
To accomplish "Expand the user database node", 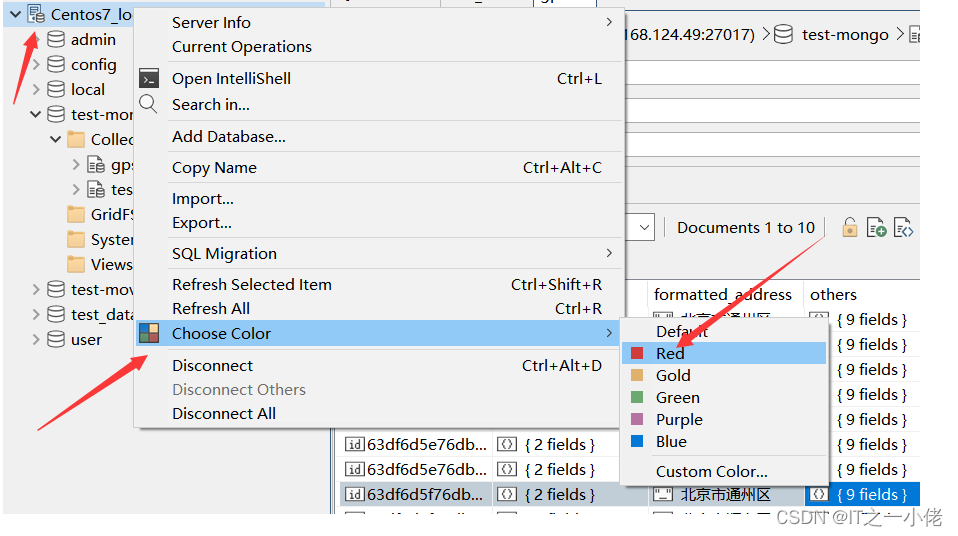I will click(36, 339).
